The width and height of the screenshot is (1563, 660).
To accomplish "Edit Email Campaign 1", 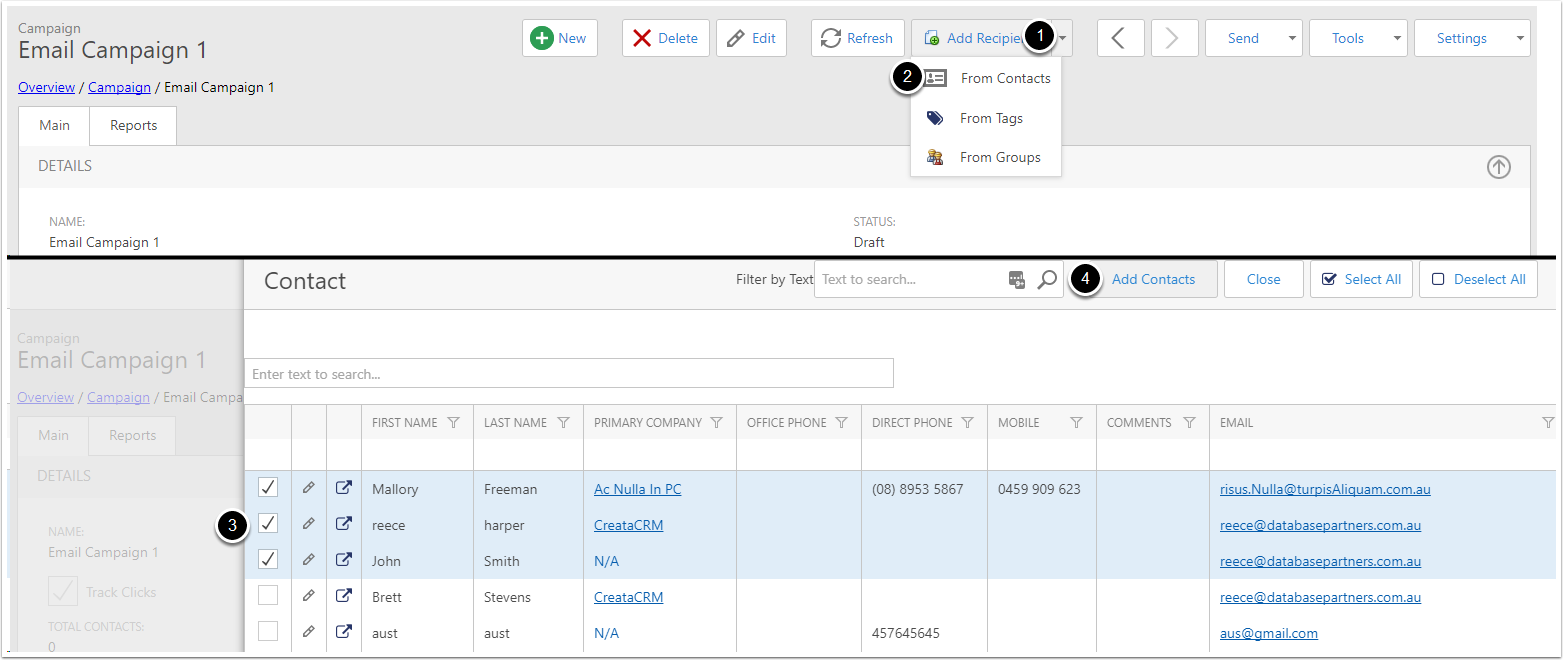I will (x=751, y=38).
